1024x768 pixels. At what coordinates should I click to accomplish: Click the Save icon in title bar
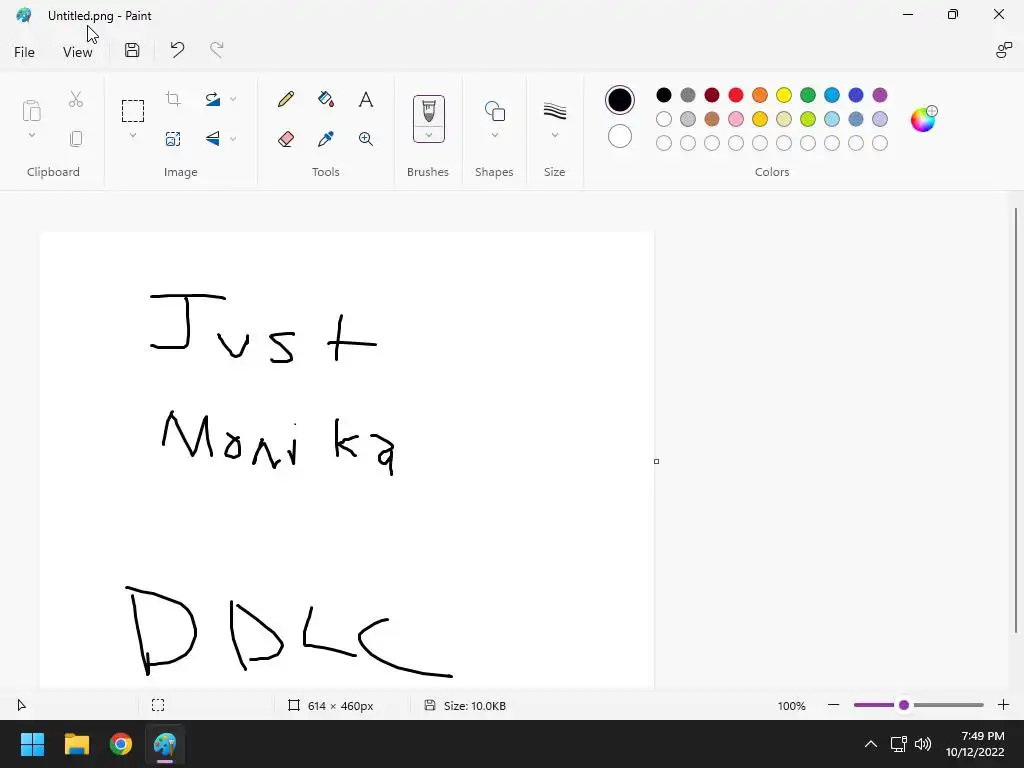coord(132,50)
